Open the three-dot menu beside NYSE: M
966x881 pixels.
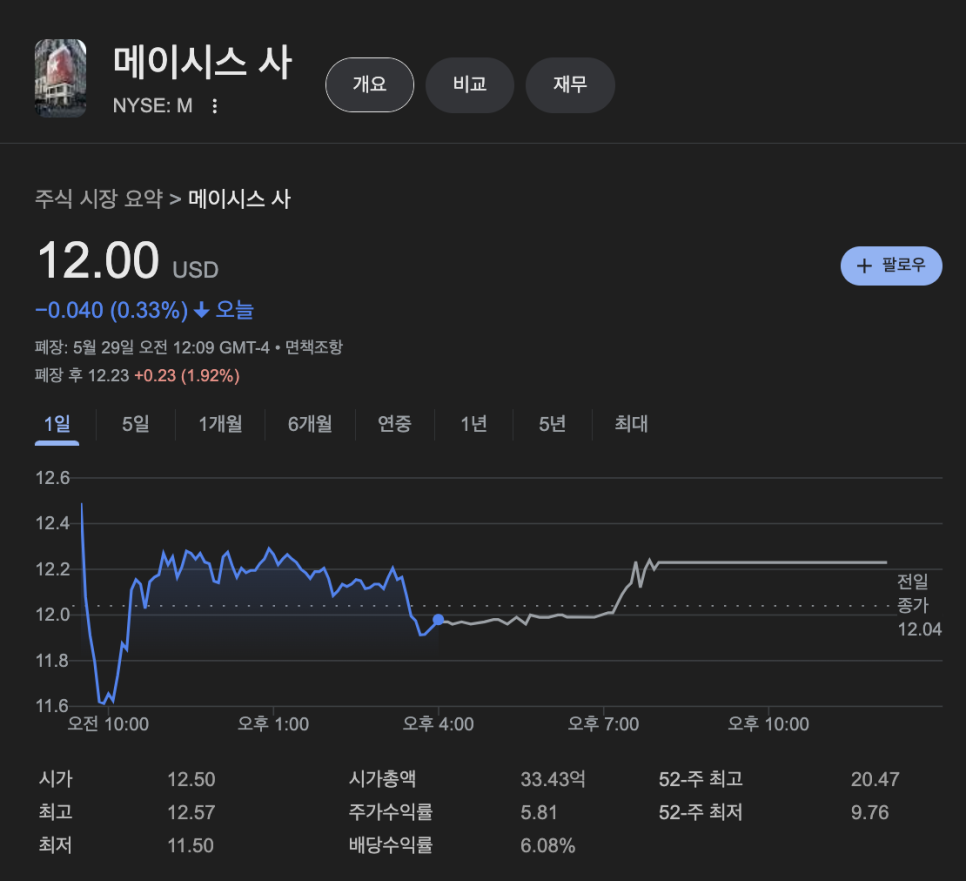coord(214,106)
